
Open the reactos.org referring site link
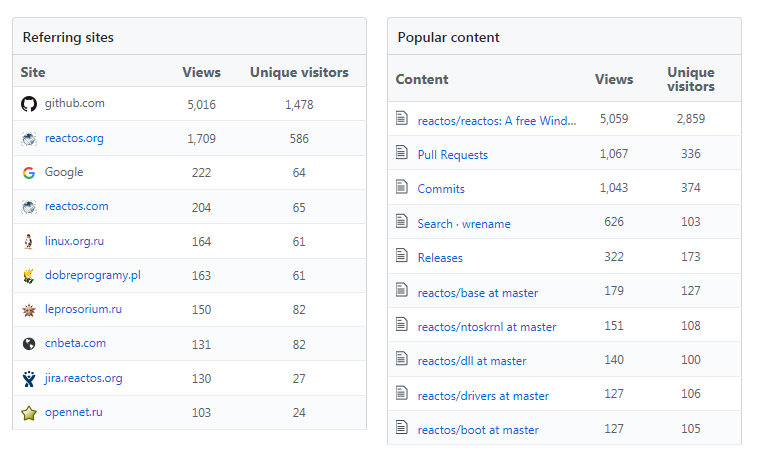(74, 138)
